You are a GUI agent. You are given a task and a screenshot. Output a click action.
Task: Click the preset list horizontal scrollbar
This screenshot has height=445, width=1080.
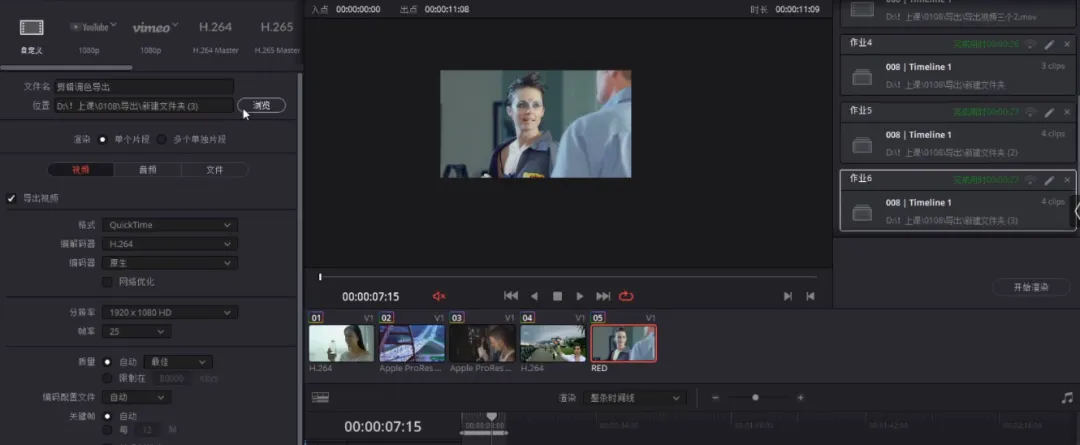[66, 68]
